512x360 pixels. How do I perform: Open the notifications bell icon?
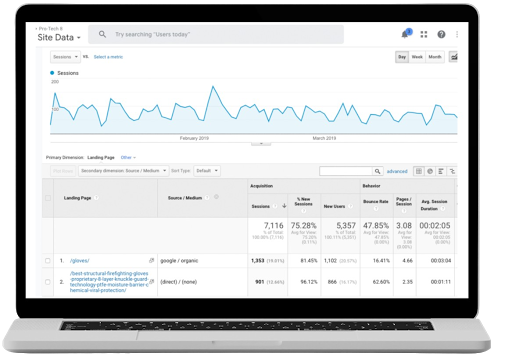405,34
